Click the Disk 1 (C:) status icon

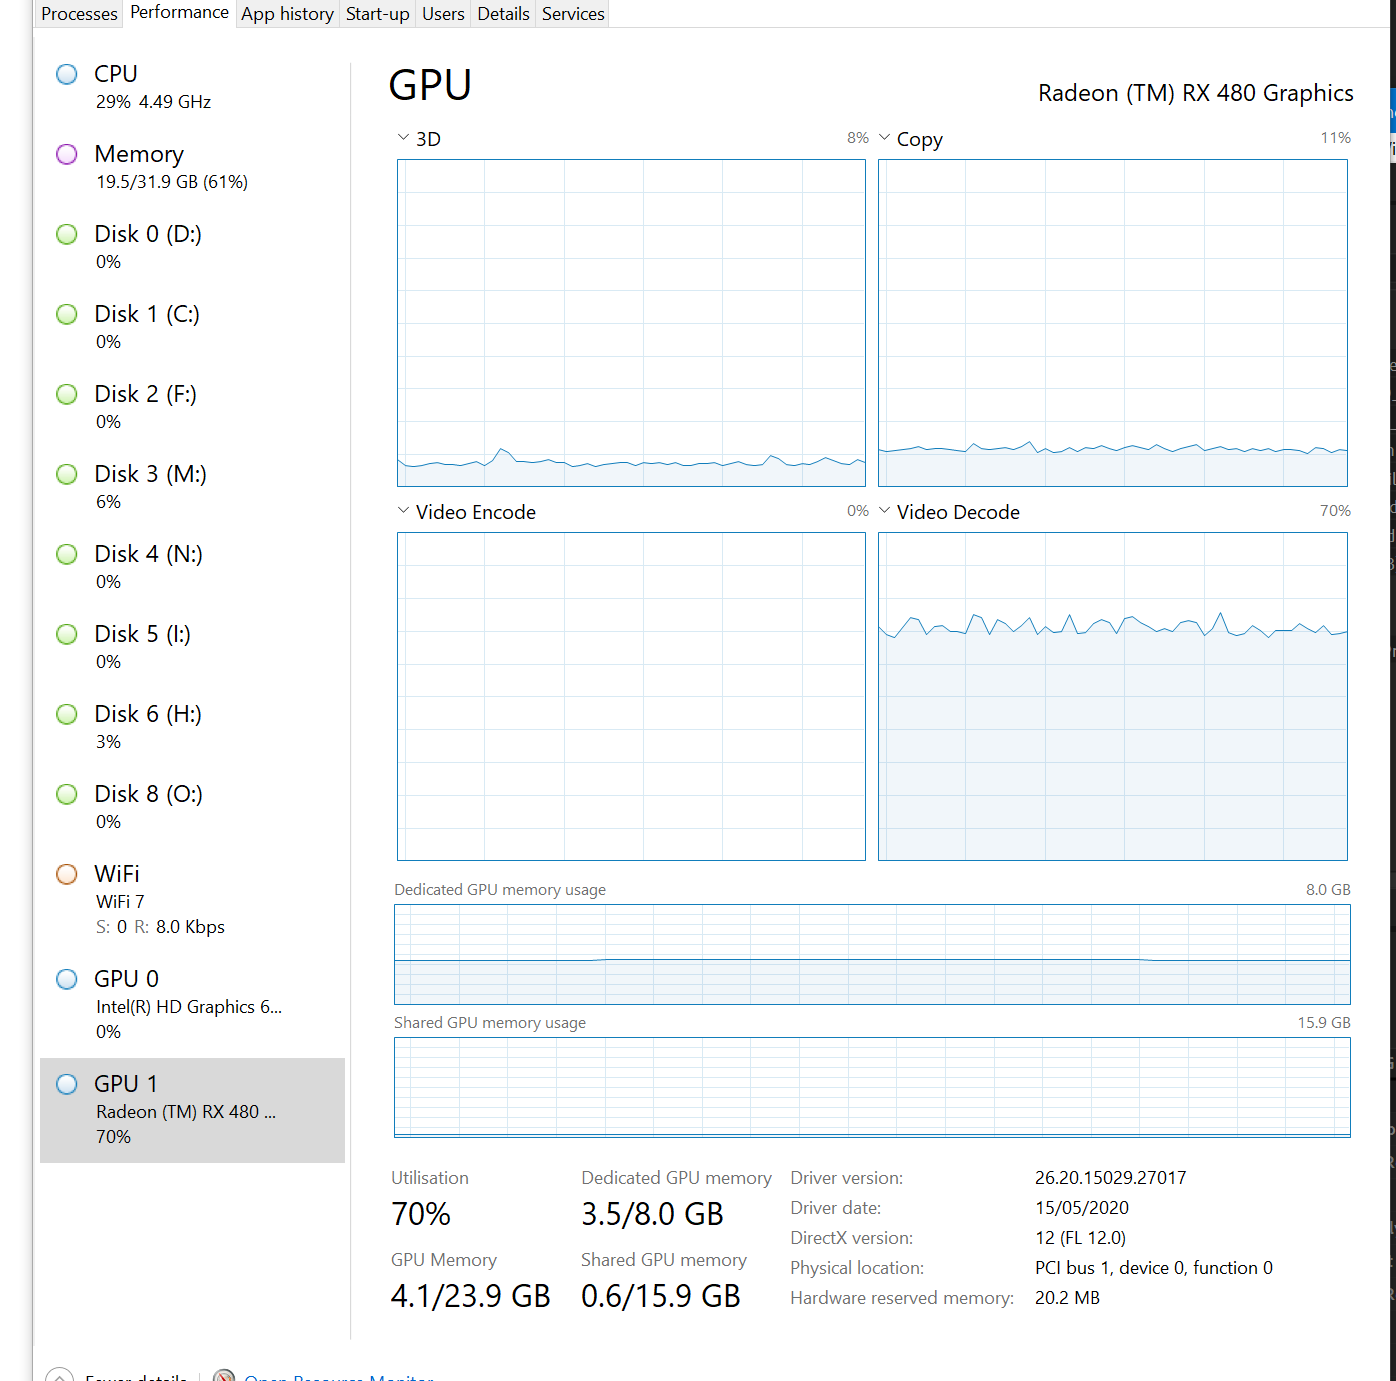coord(66,313)
